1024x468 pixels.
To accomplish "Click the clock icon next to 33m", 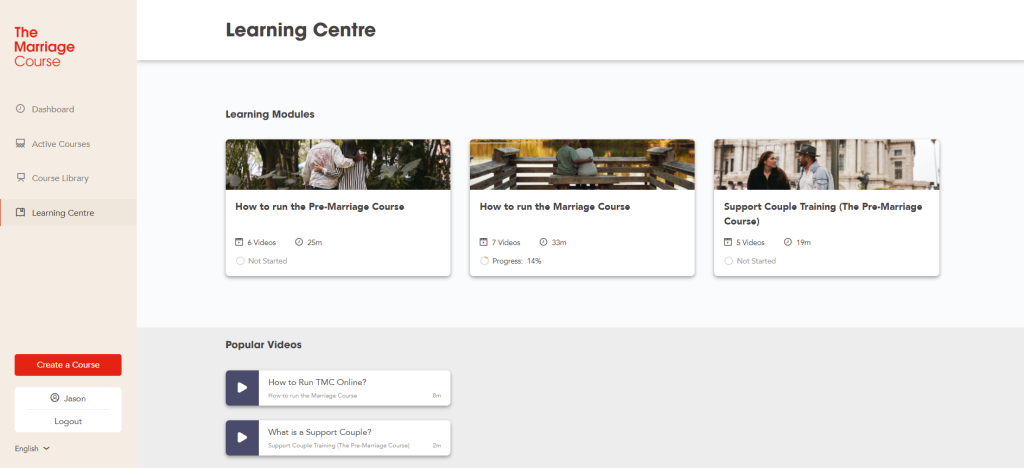I will 543,242.
